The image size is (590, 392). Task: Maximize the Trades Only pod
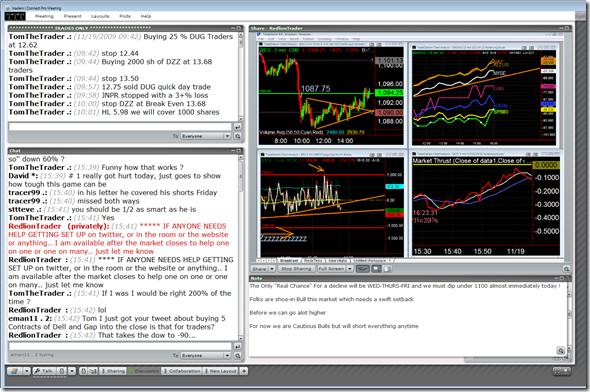239,28
